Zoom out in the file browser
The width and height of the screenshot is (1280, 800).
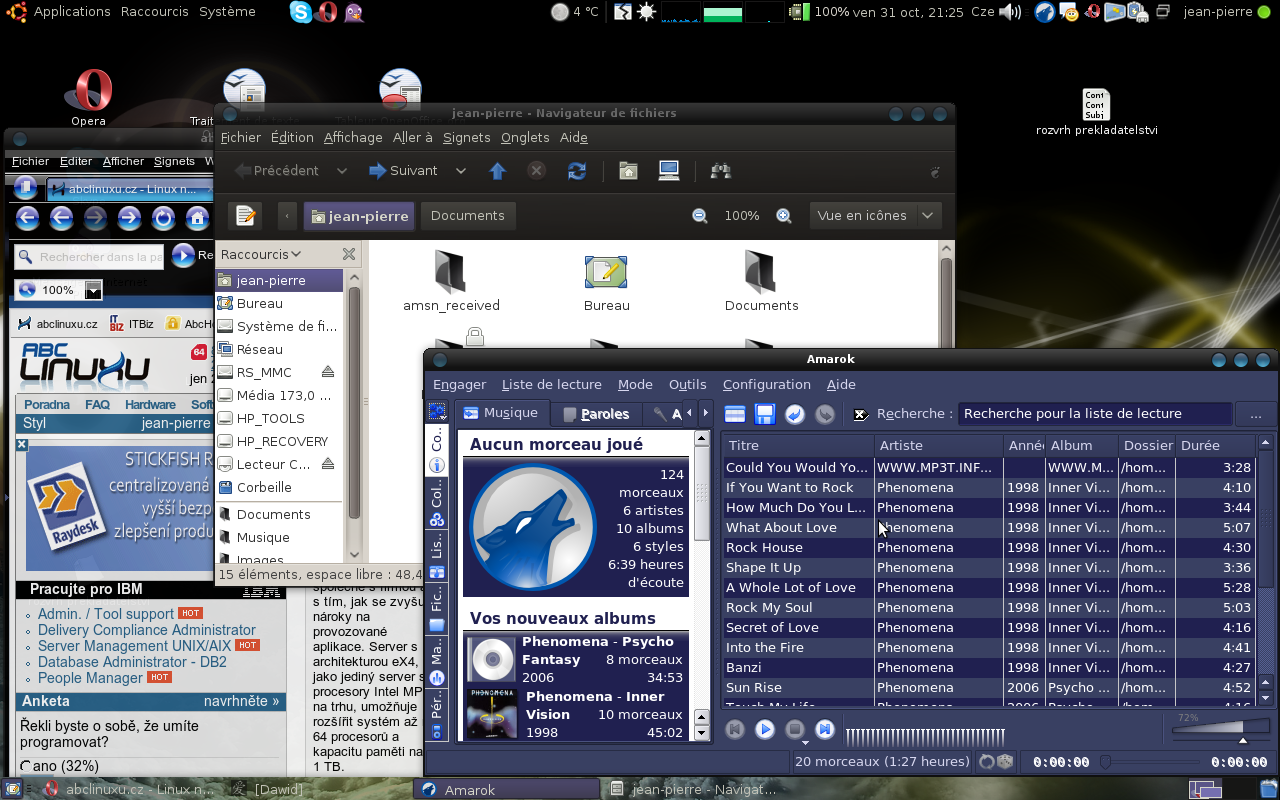point(700,215)
